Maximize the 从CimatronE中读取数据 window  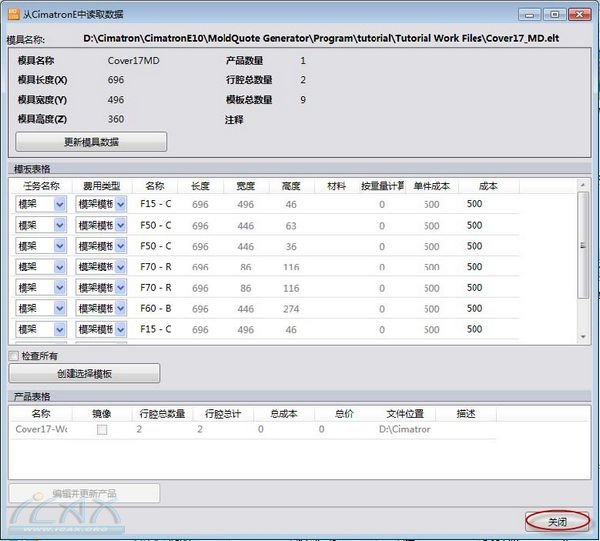coord(554,15)
